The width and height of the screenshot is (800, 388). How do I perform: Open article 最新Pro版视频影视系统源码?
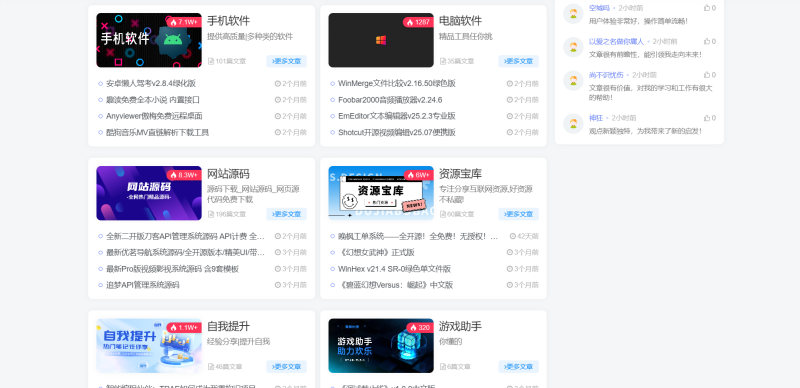click(172, 269)
